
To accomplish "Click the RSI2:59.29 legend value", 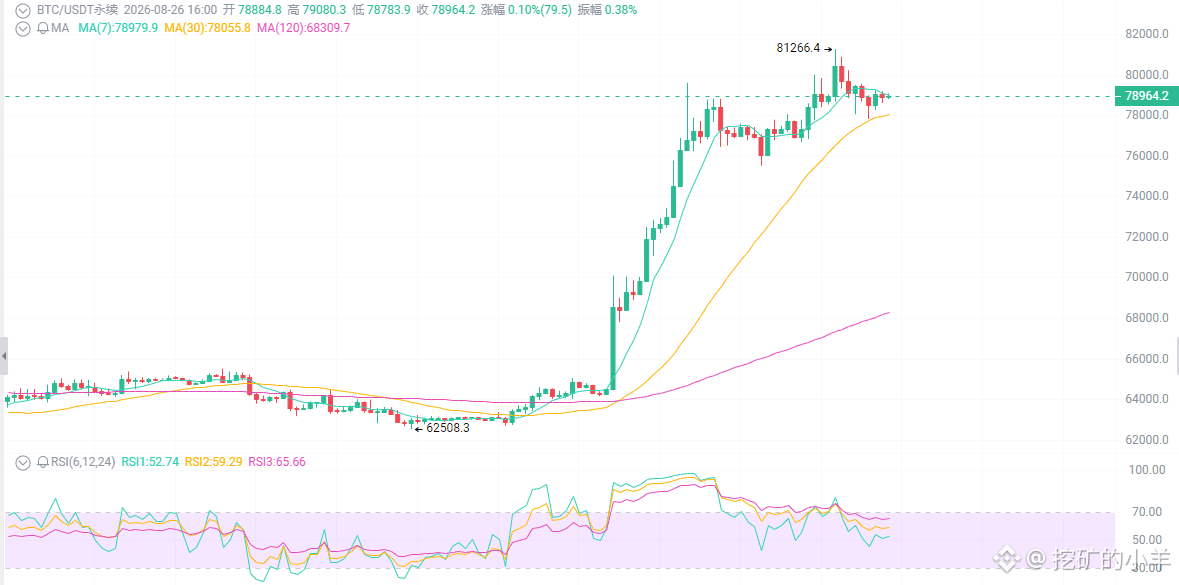I will click(214, 462).
